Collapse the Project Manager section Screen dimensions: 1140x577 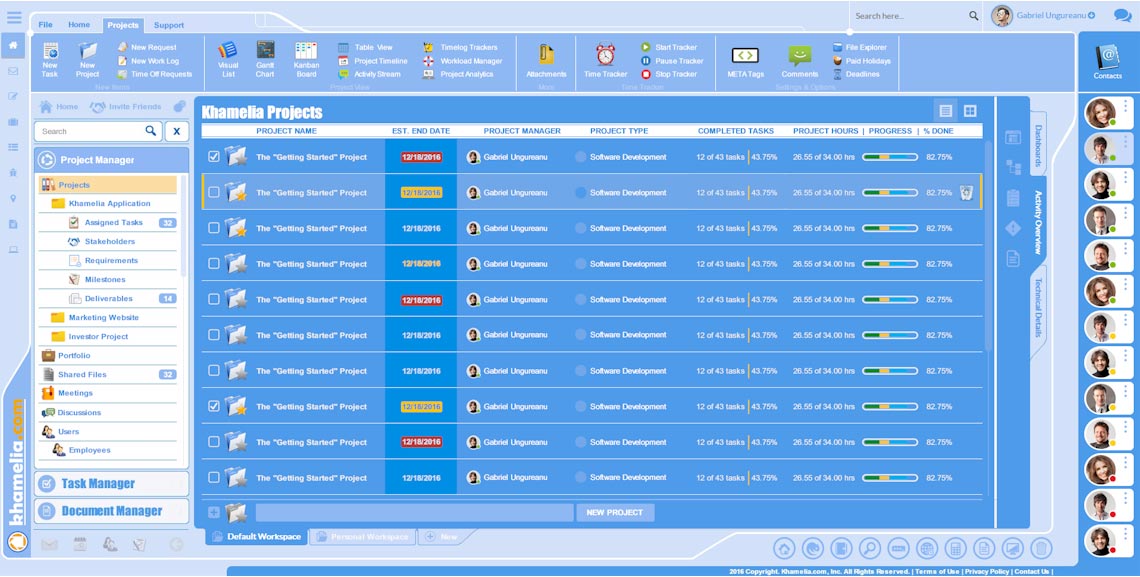111,160
